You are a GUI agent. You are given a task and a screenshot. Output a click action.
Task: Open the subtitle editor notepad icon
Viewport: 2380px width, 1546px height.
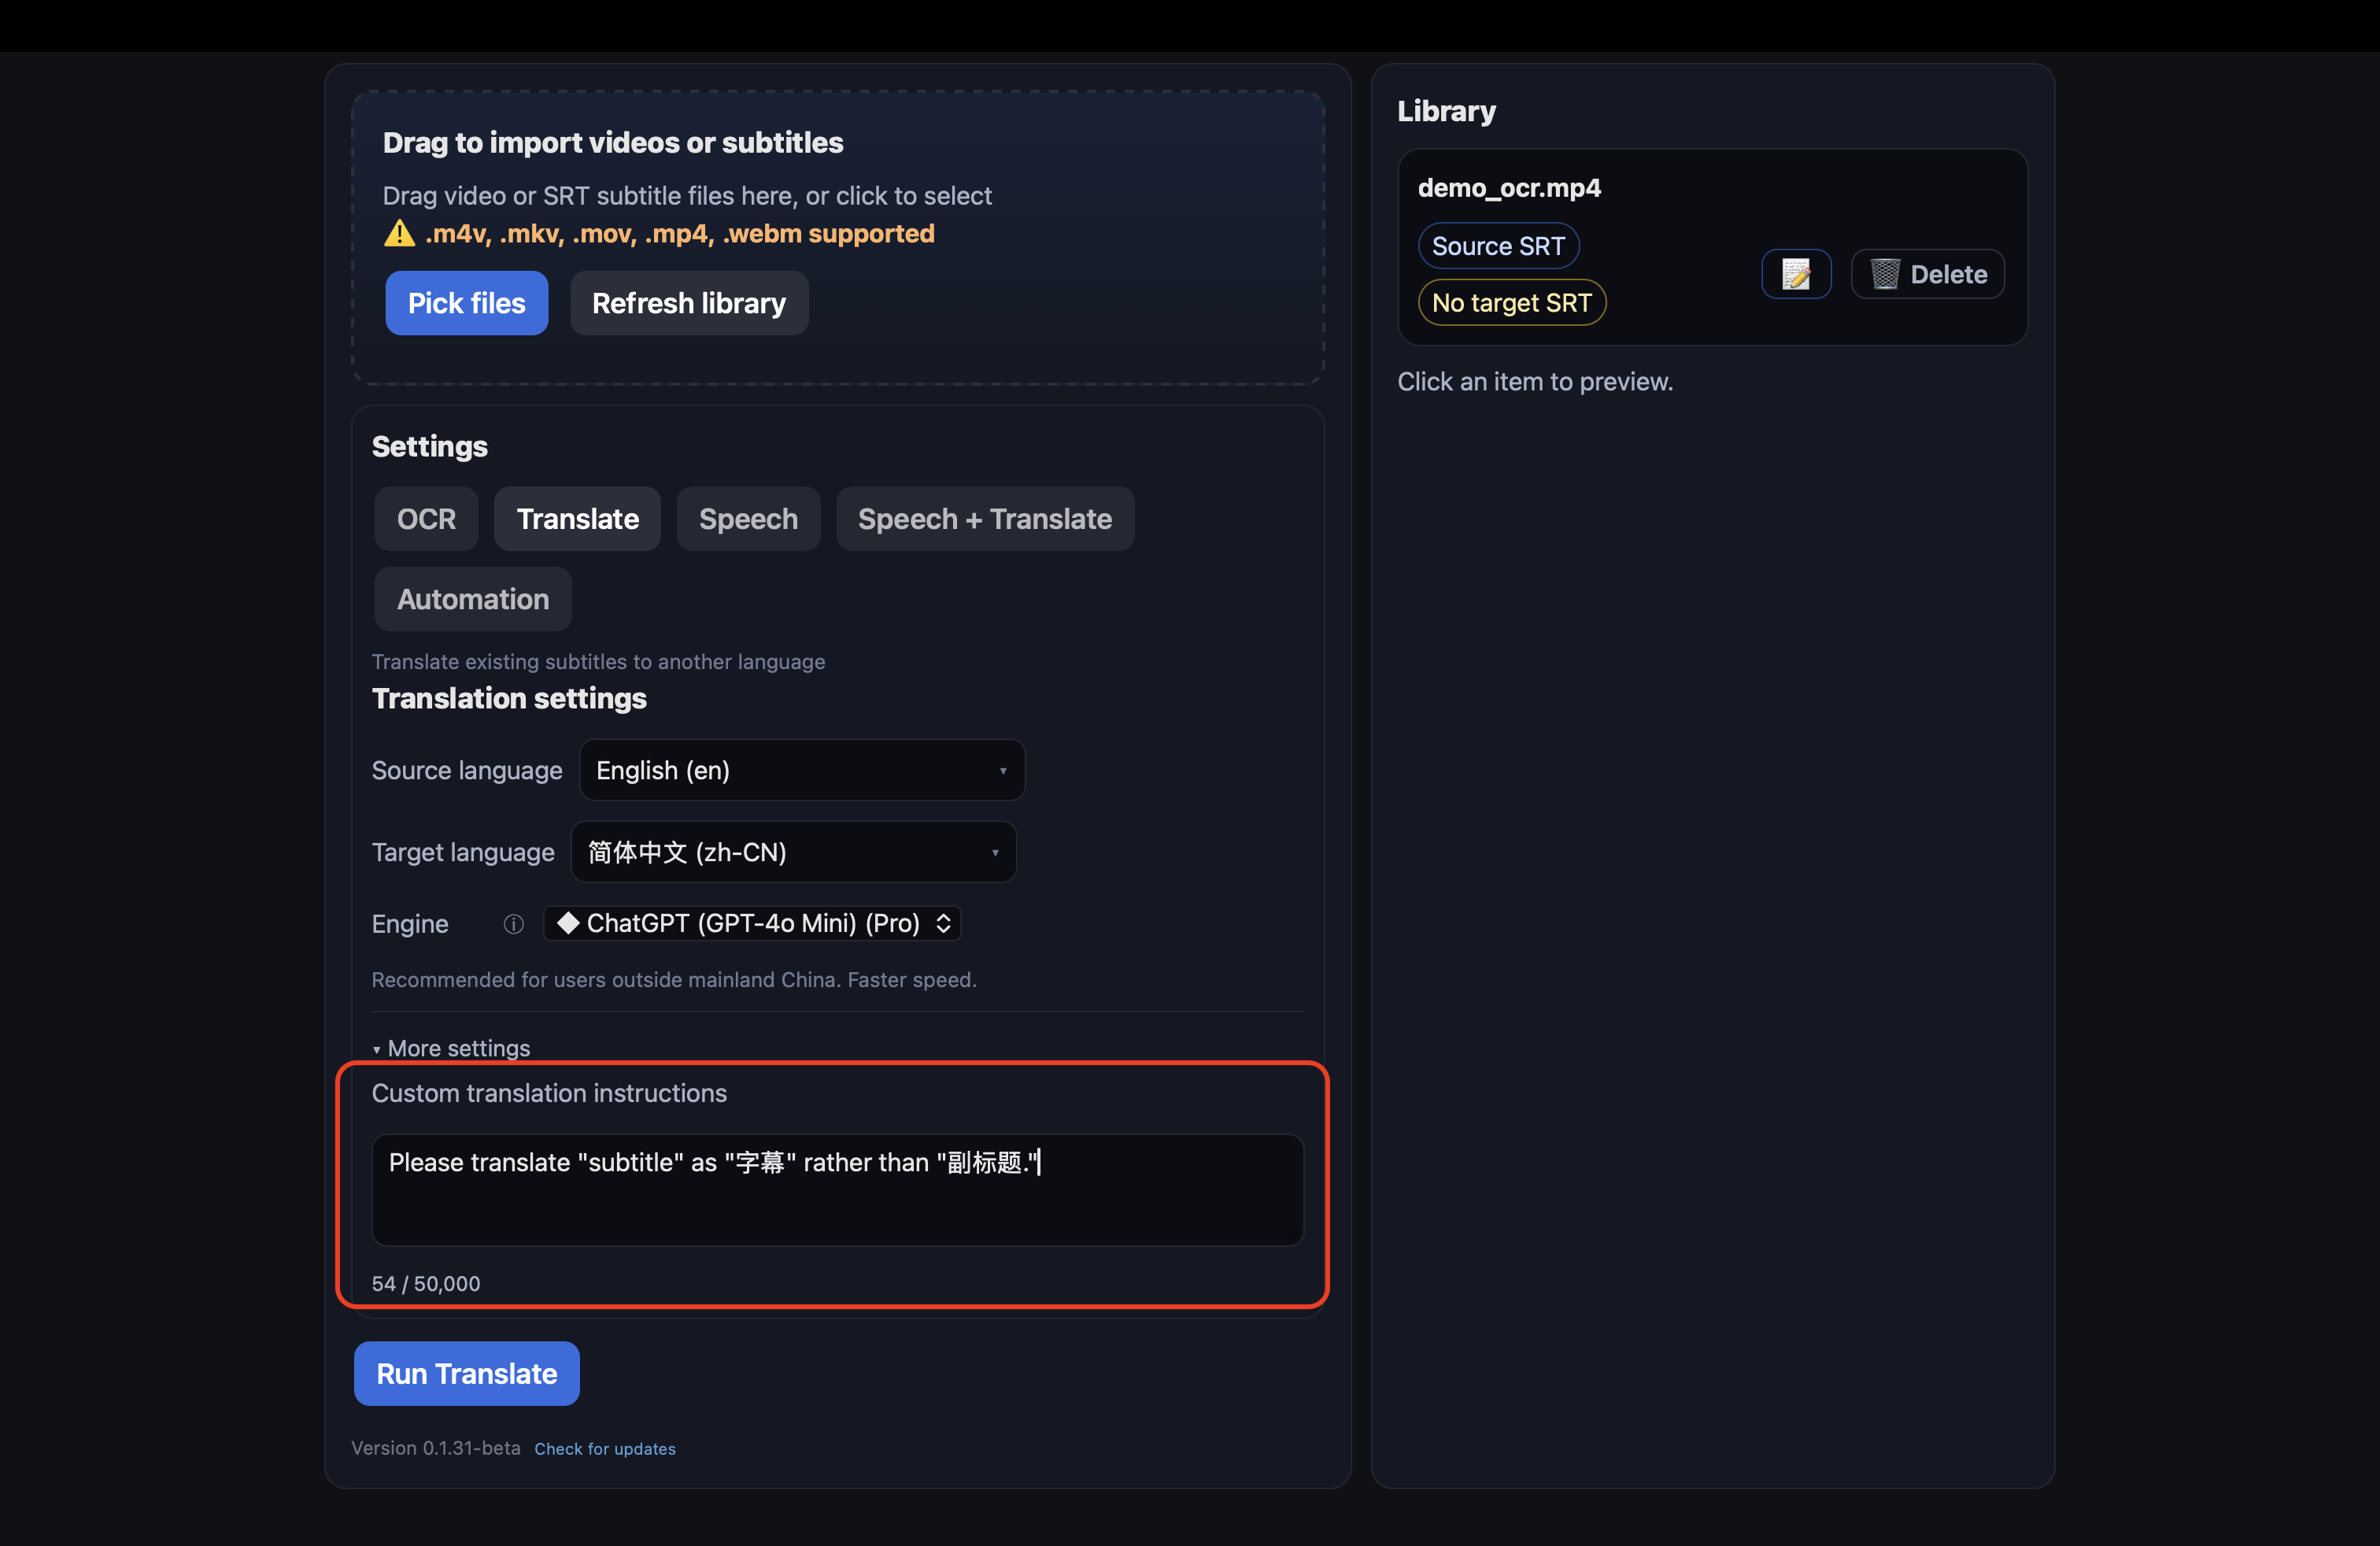click(1796, 274)
